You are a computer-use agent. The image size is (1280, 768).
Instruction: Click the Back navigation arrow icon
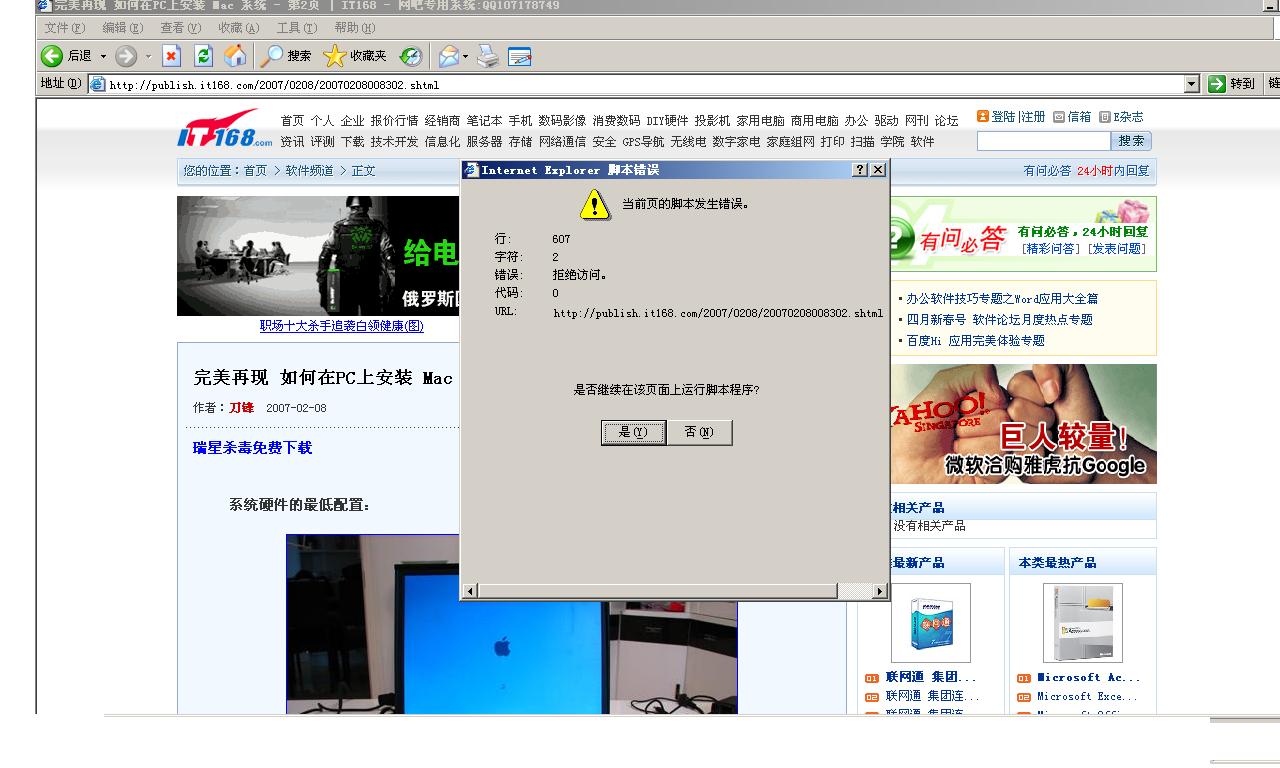(52, 56)
